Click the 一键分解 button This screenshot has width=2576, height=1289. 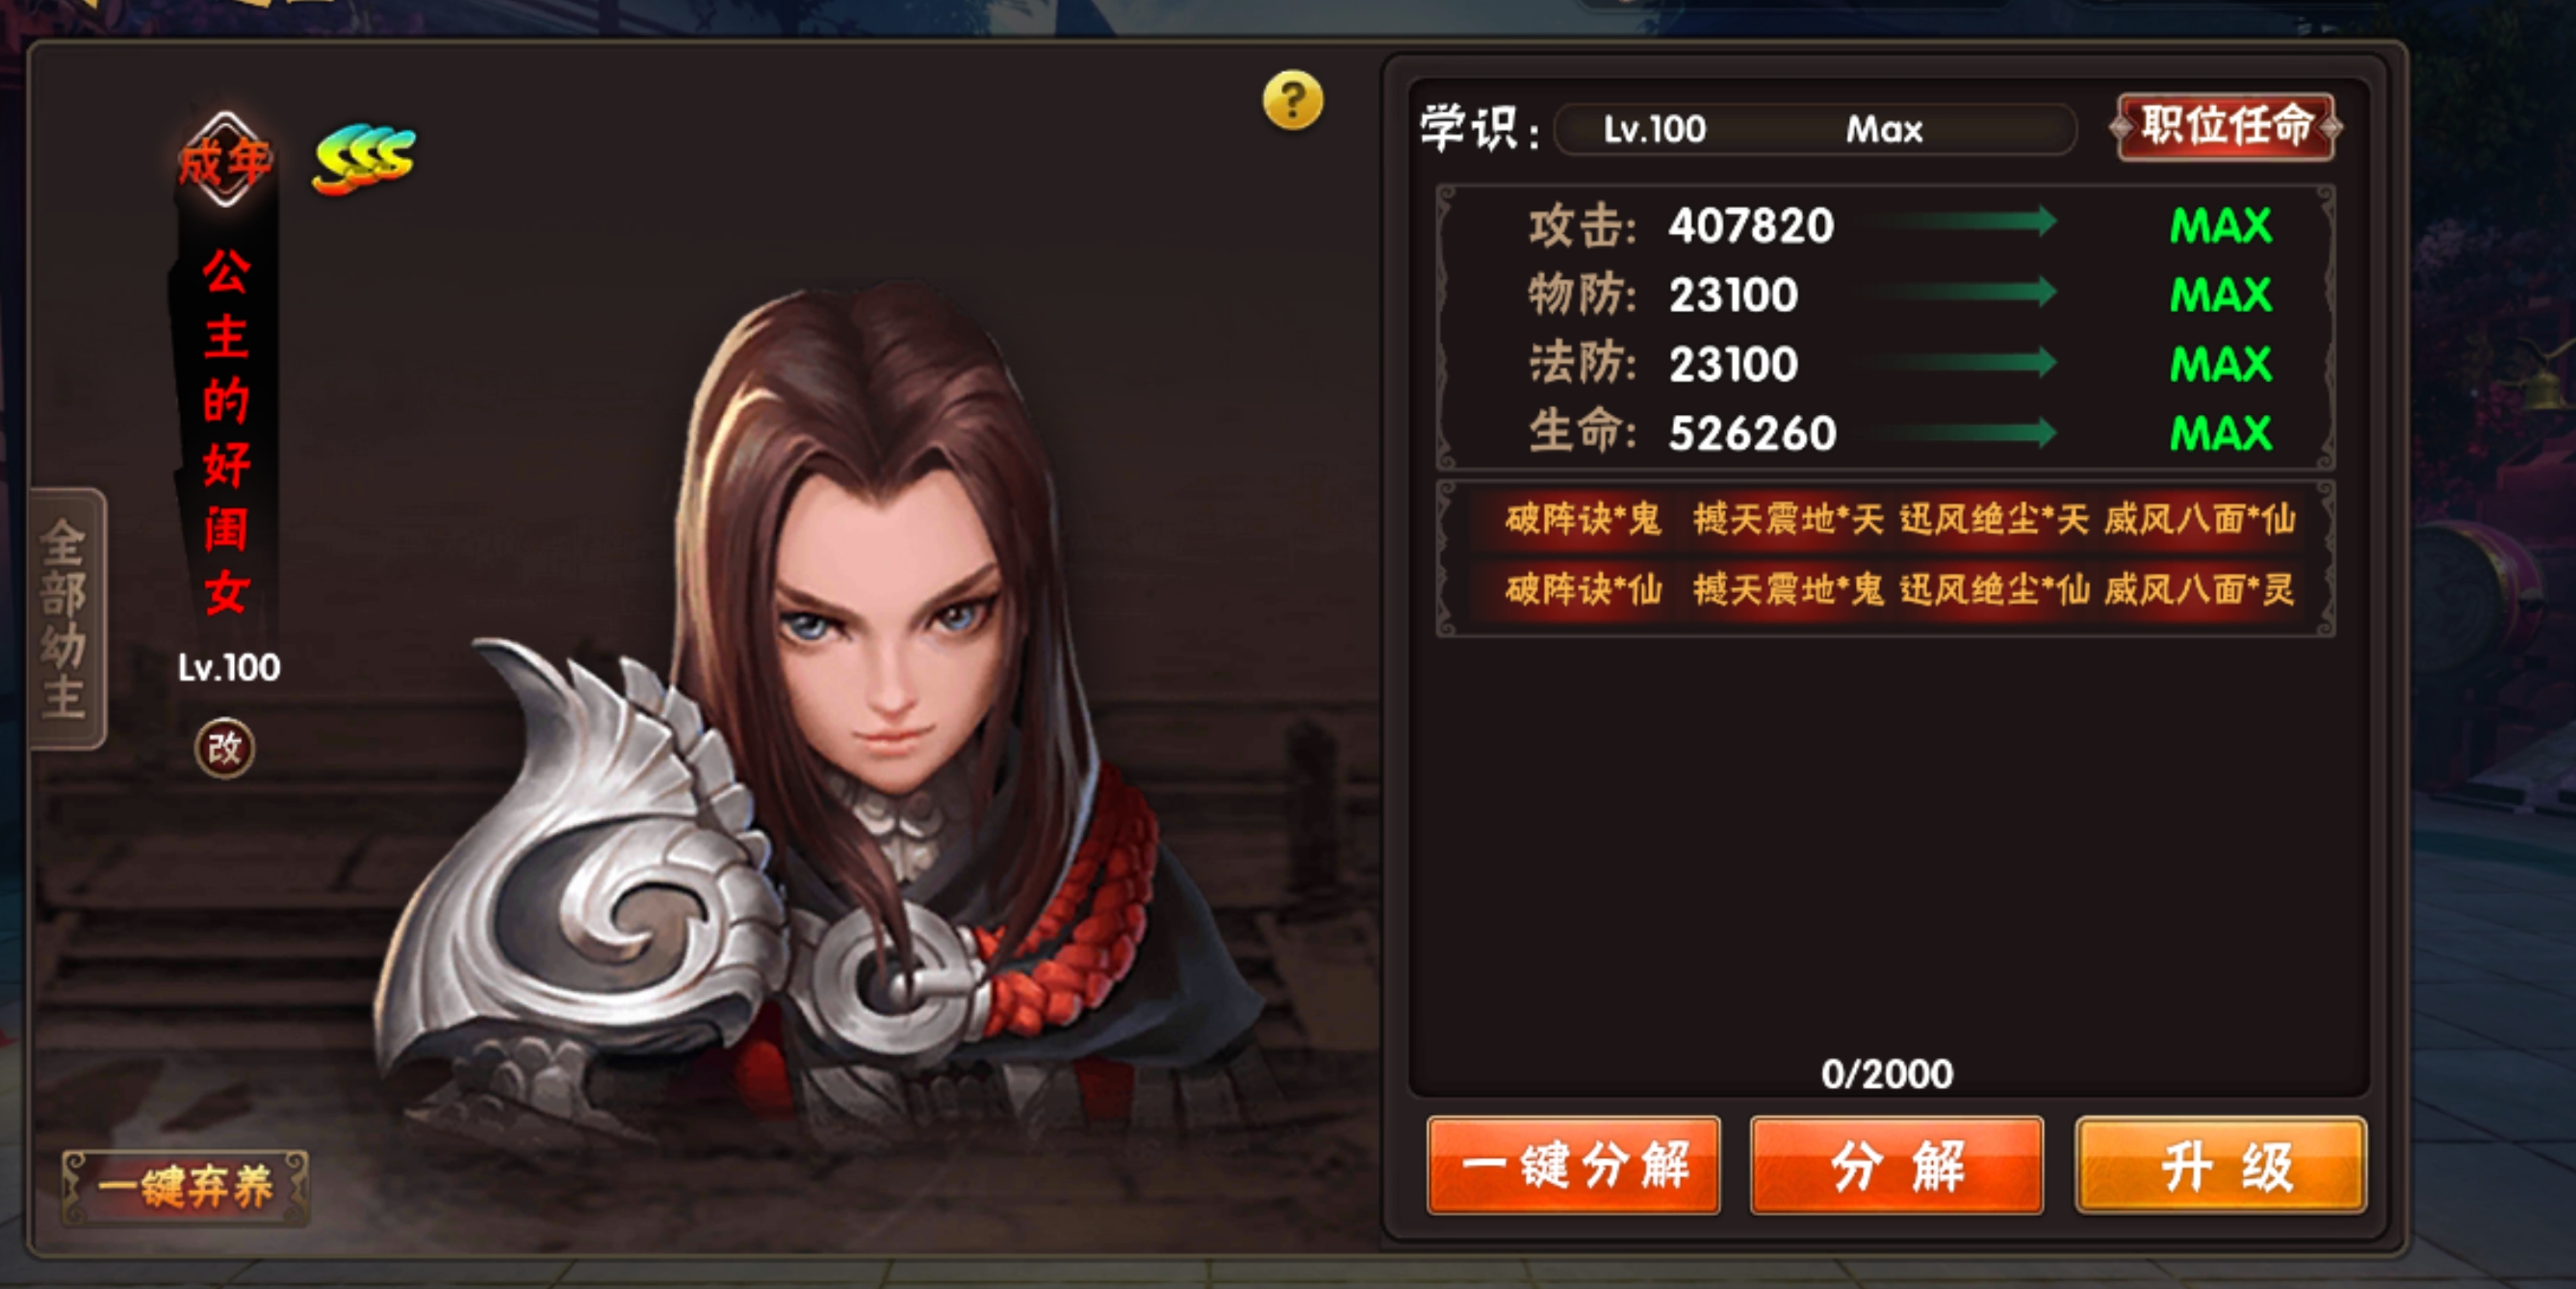[1574, 1166]
